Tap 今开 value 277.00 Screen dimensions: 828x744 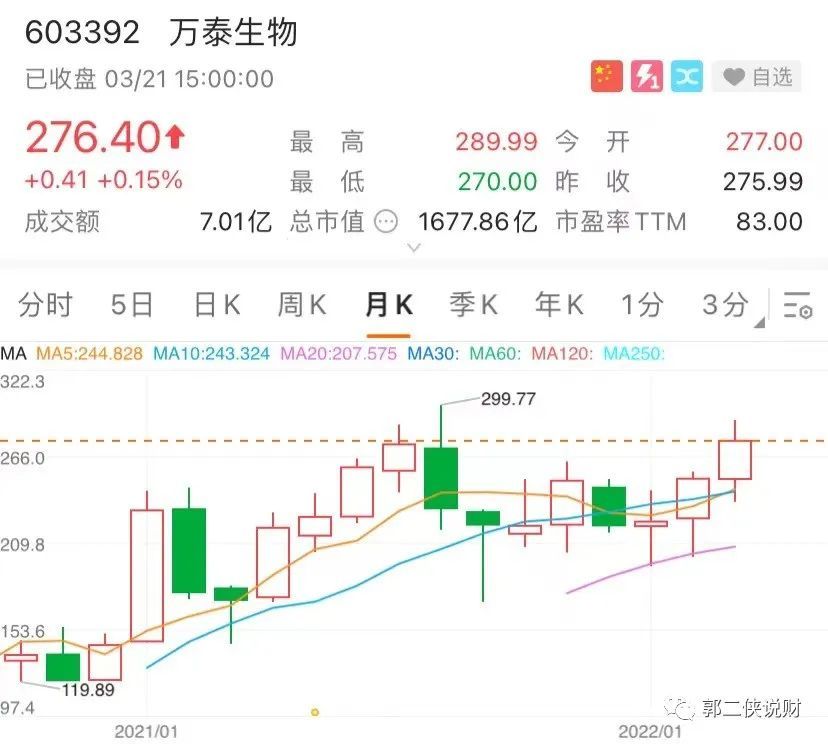764,142
